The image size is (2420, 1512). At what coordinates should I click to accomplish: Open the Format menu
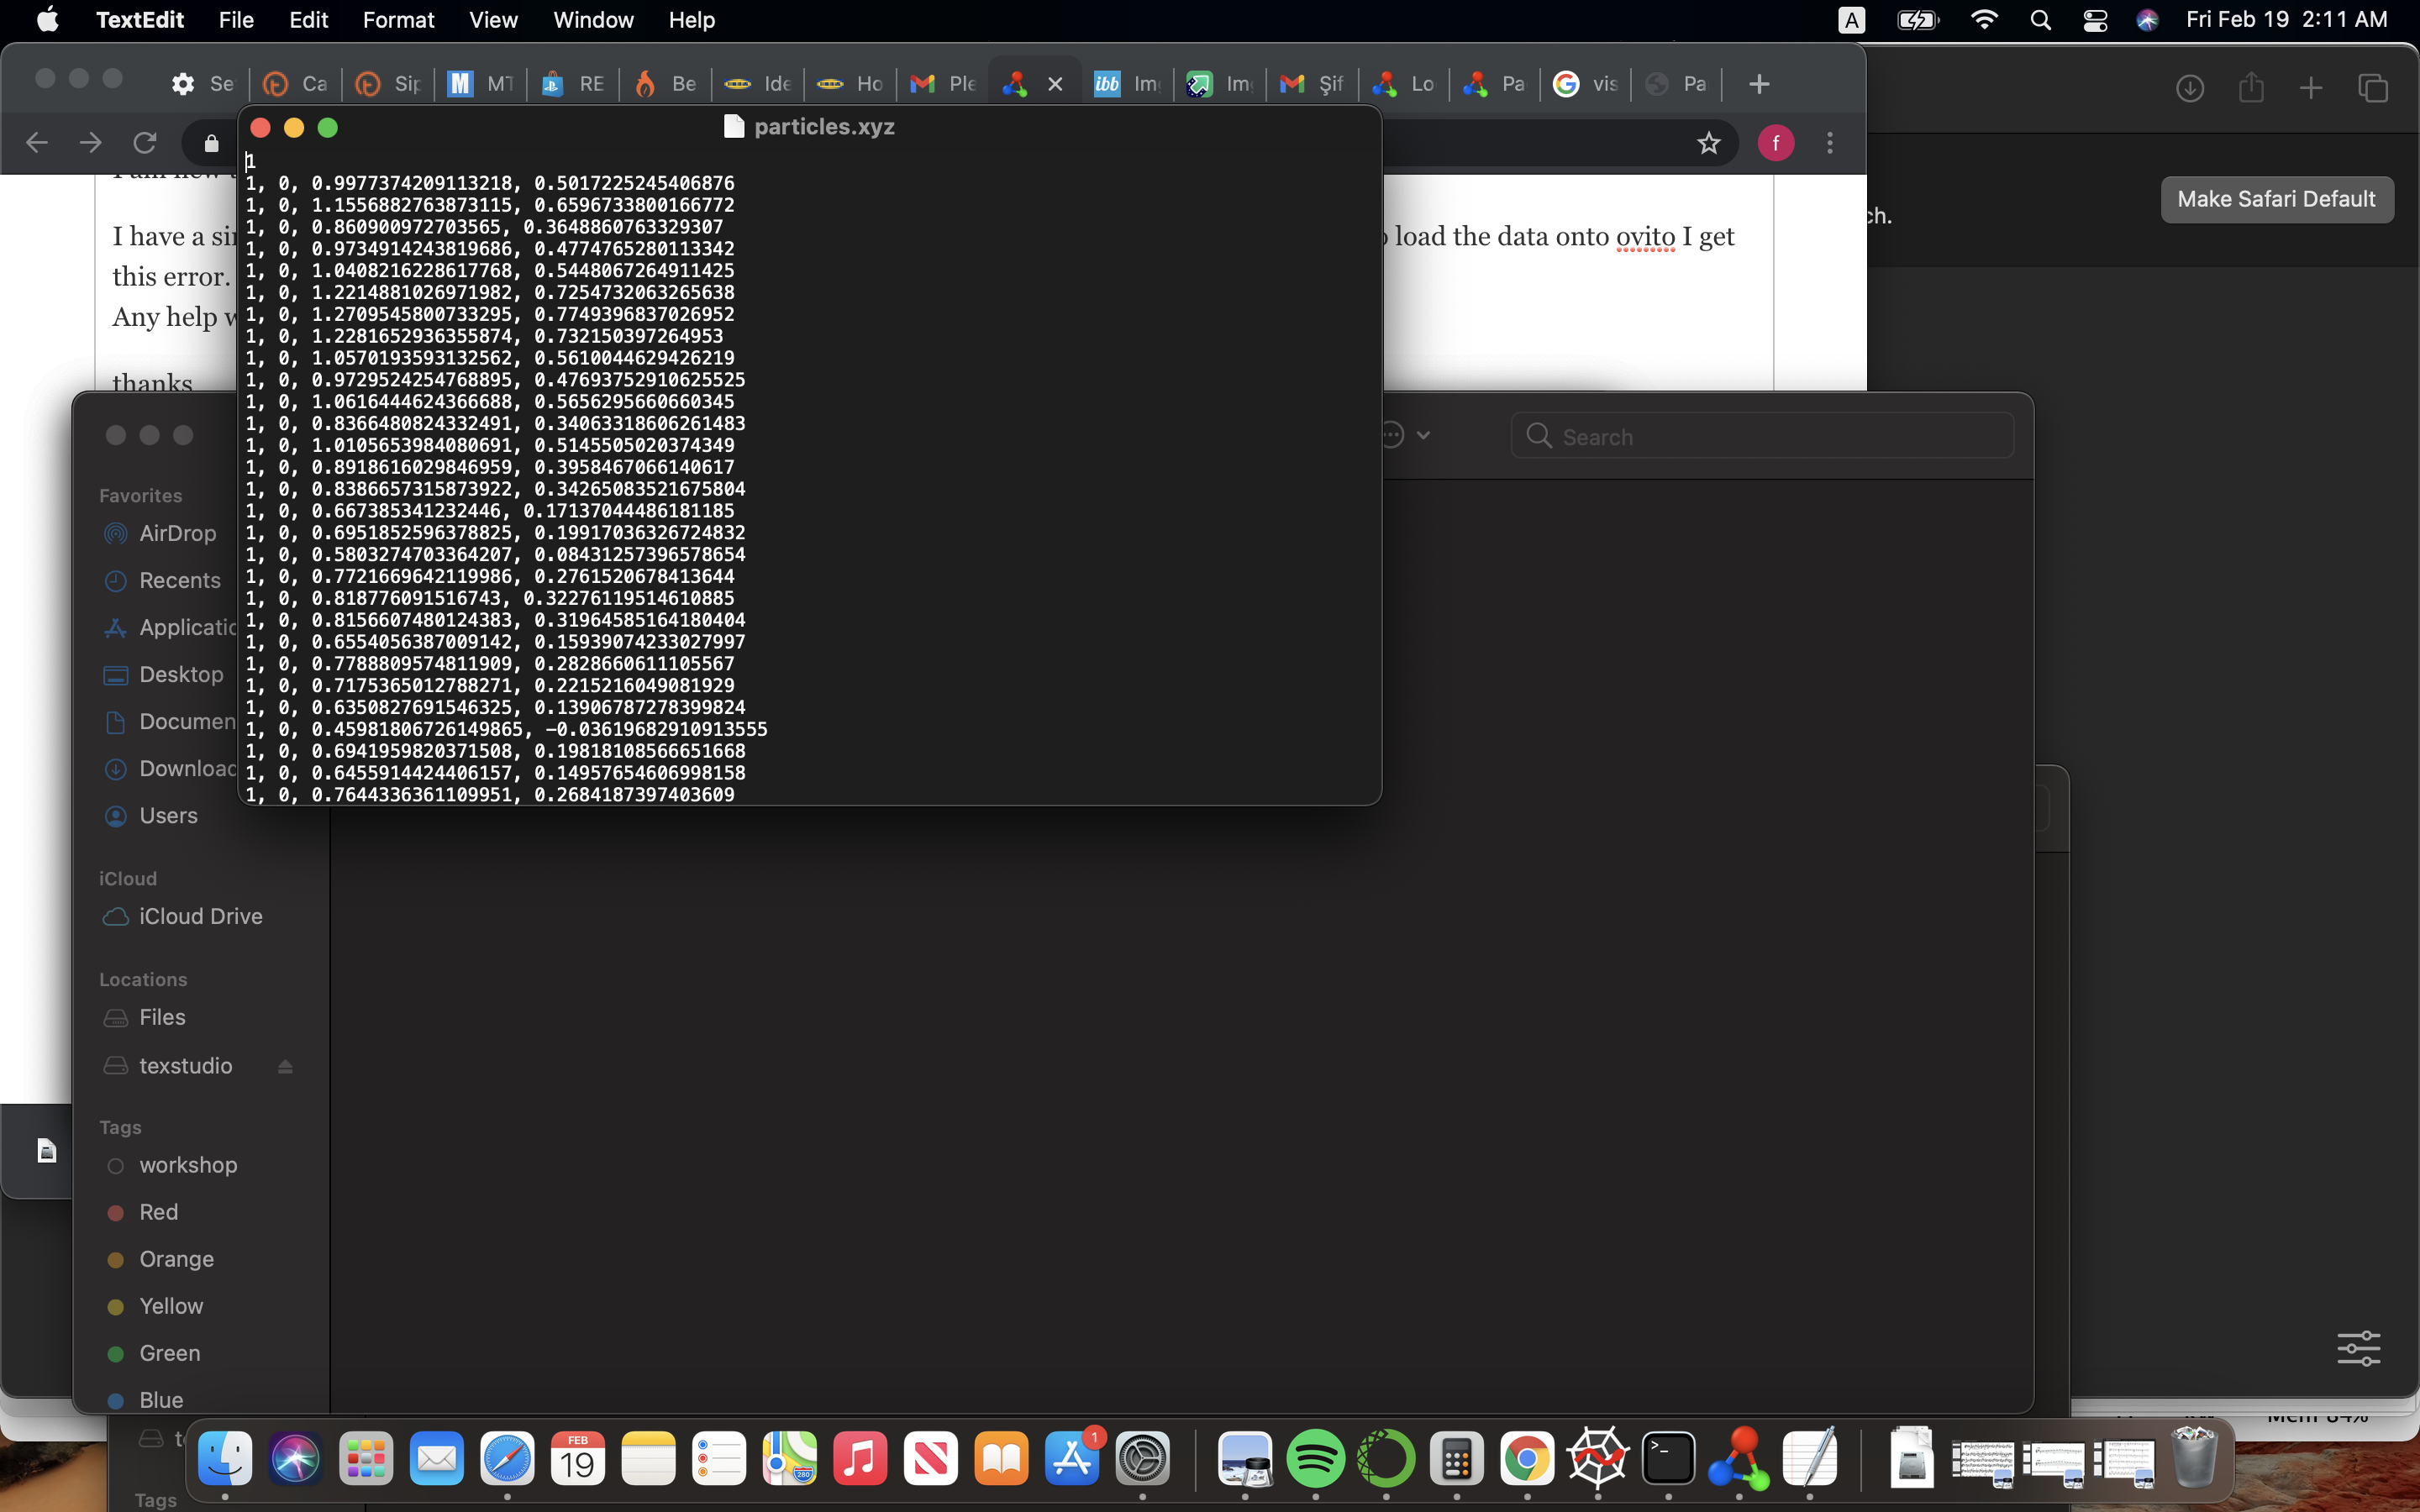point(398,20)
